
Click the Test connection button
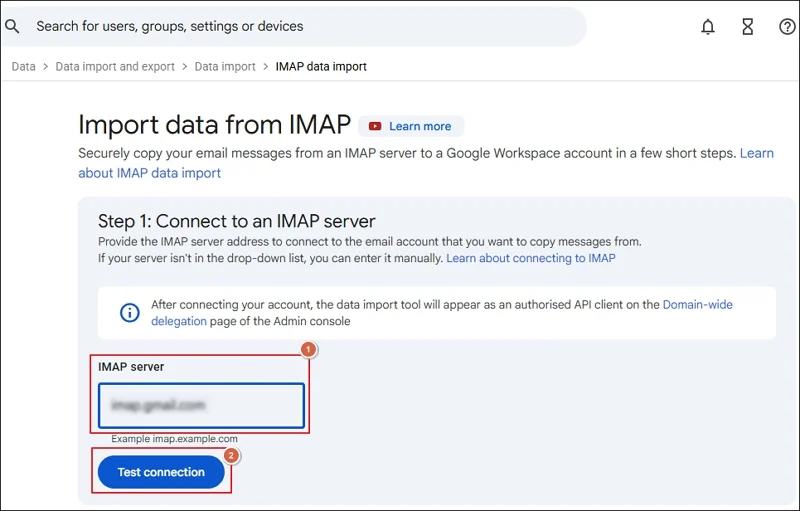coord(161,472)
